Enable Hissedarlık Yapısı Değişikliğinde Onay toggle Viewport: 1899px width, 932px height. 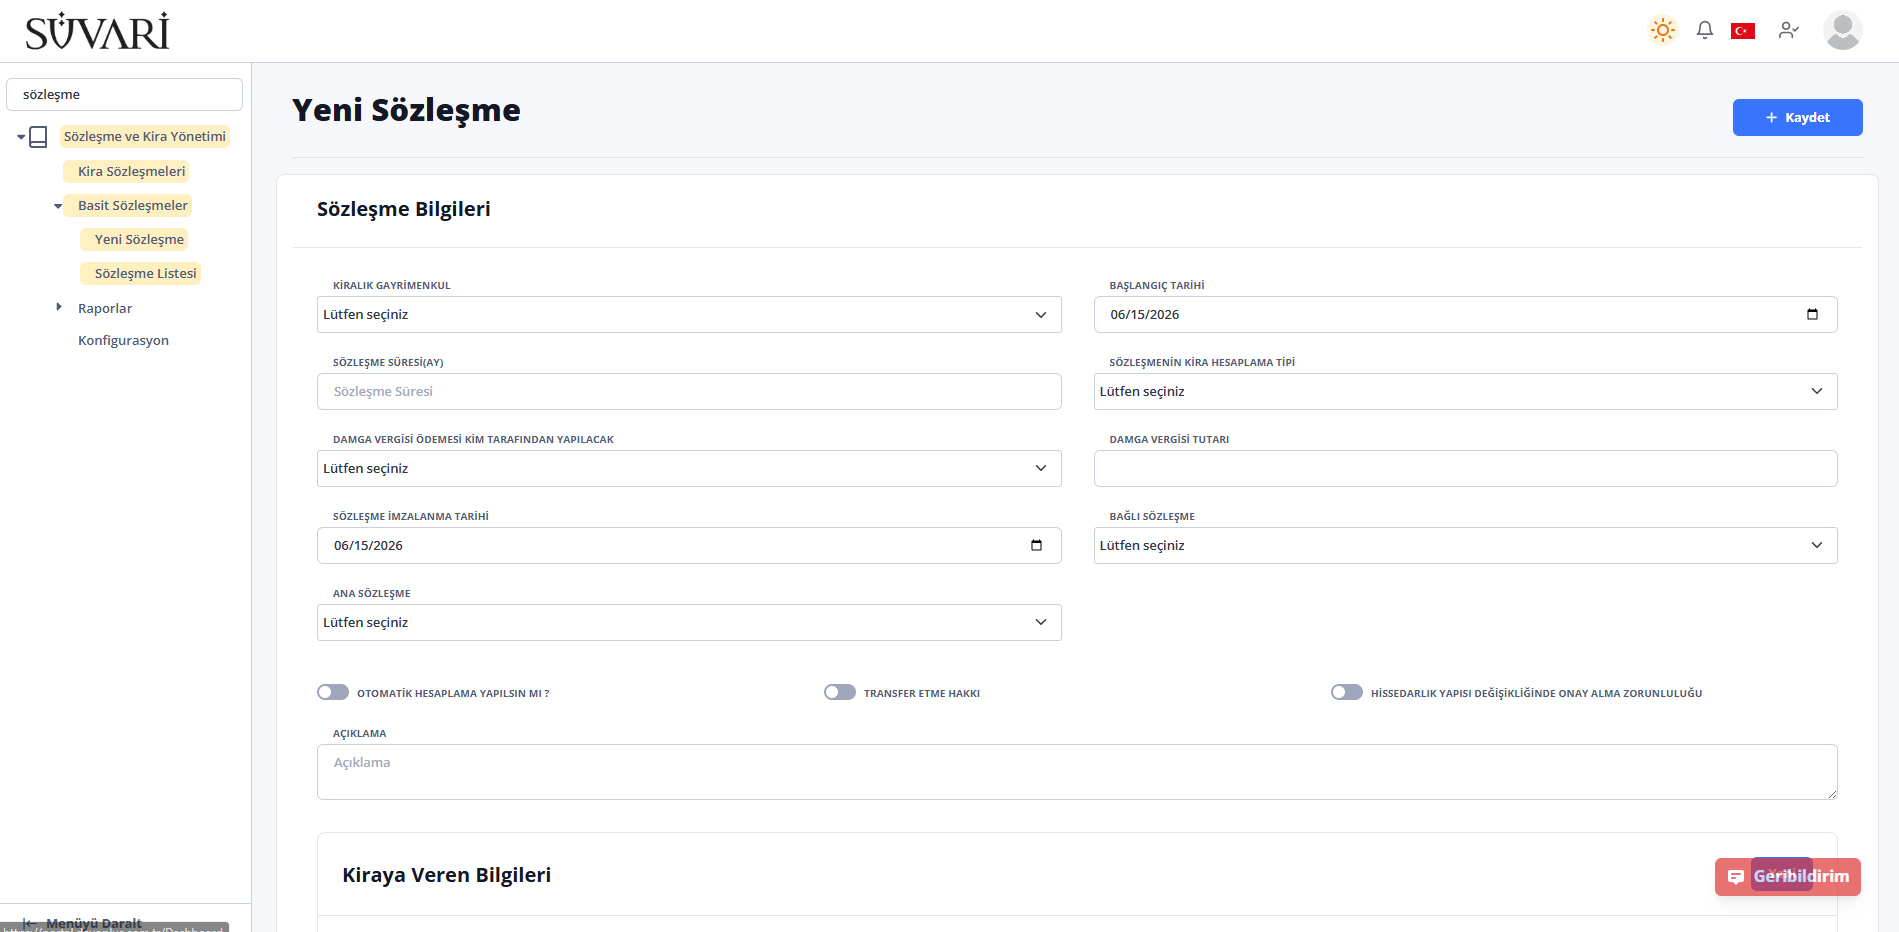[1347, 692]
